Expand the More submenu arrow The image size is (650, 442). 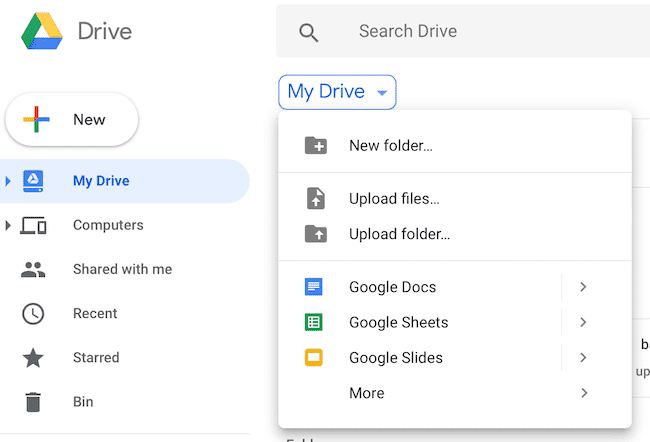tap(584, 393)
